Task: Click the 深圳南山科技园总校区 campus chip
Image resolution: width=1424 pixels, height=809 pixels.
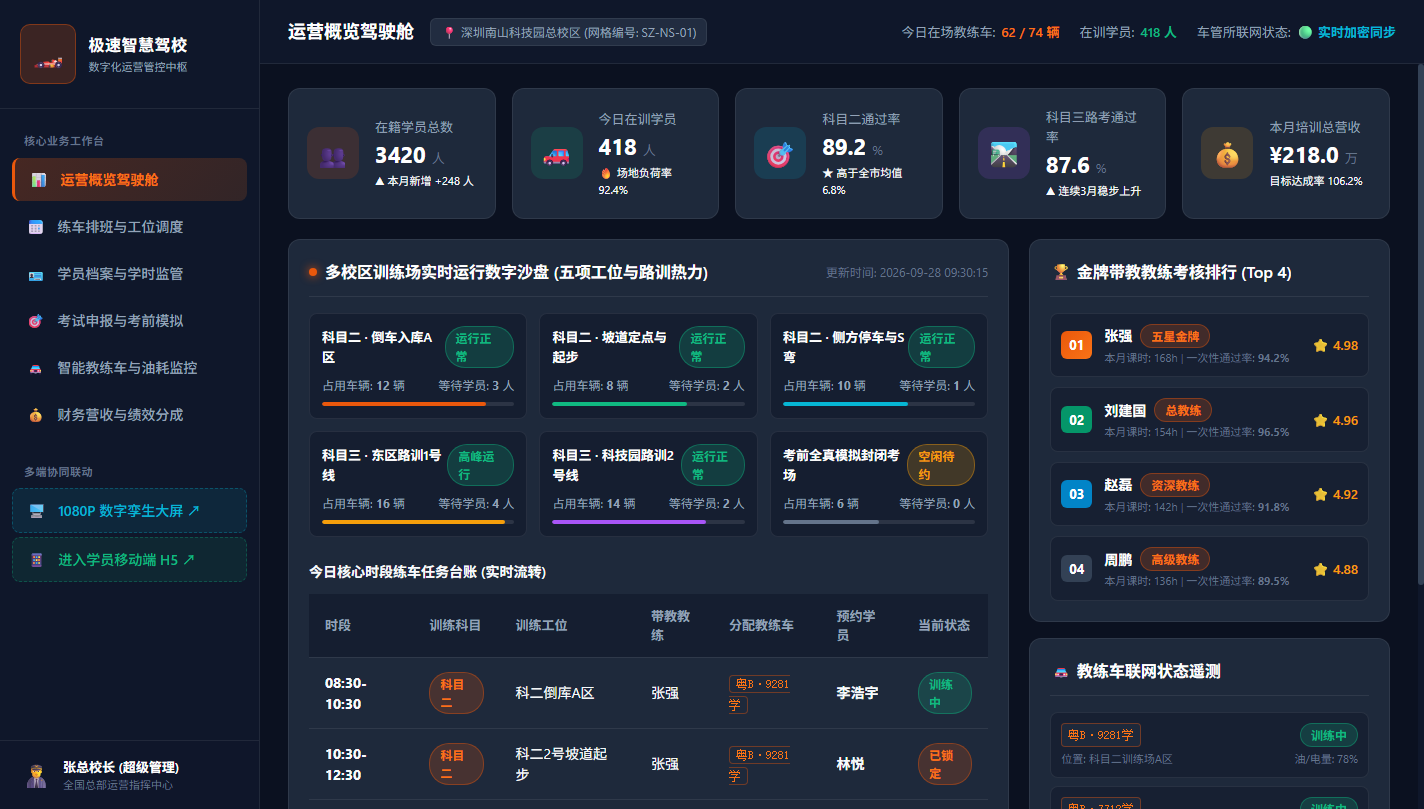Action: click(568, 32)
